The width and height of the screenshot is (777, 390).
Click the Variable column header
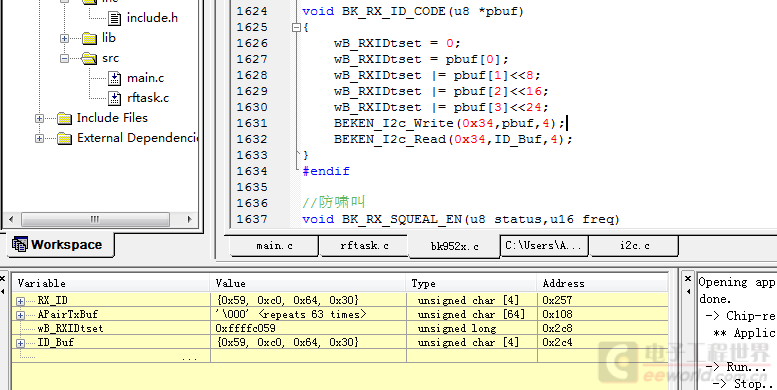coord(111,283)
